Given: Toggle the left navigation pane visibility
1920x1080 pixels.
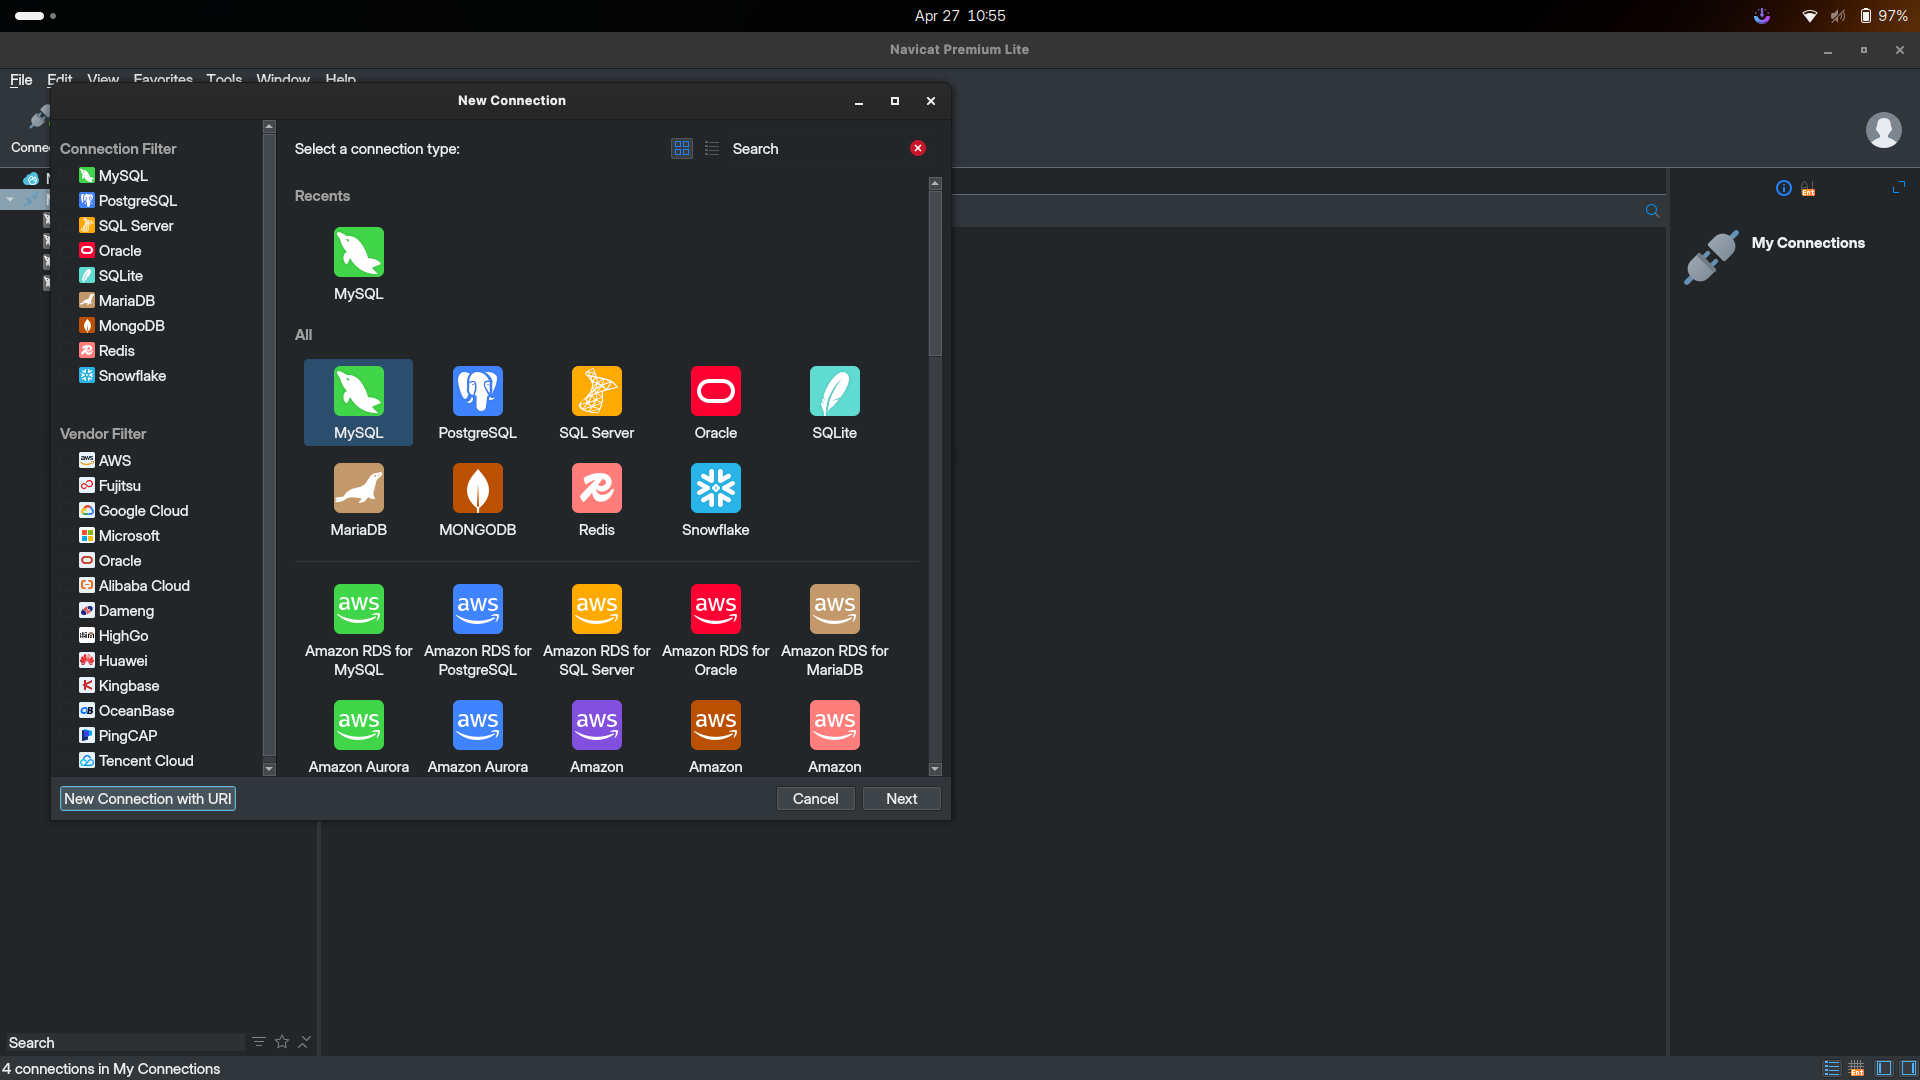Looking at the screenshot, I should tap(1884, 1068).
